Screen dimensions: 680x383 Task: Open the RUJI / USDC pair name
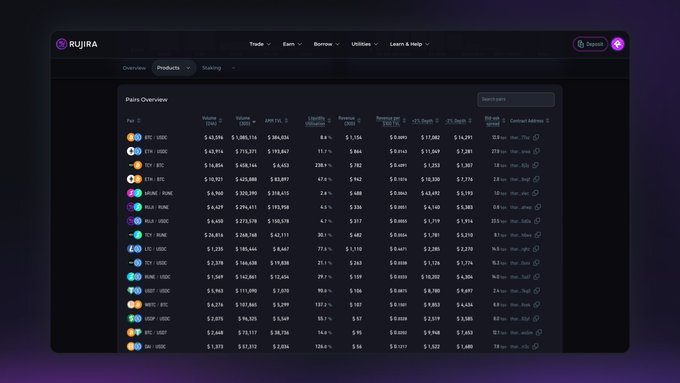(157, 221)
